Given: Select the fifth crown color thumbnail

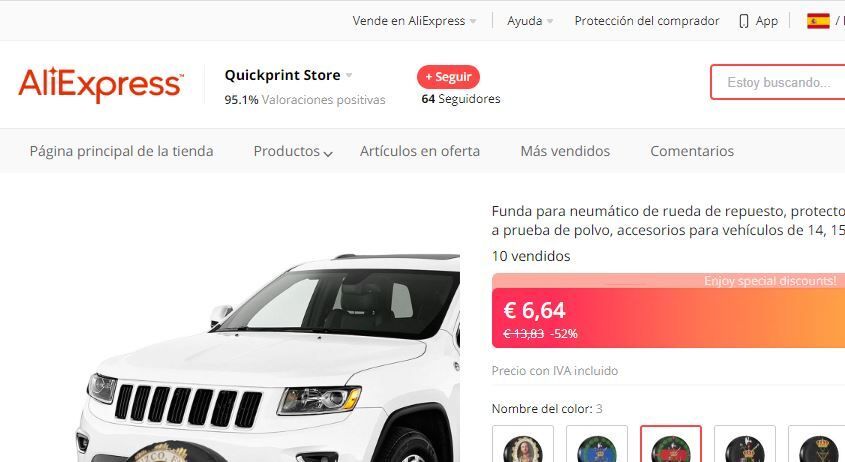Looking at the screenshot, I should tap(817, 444).
